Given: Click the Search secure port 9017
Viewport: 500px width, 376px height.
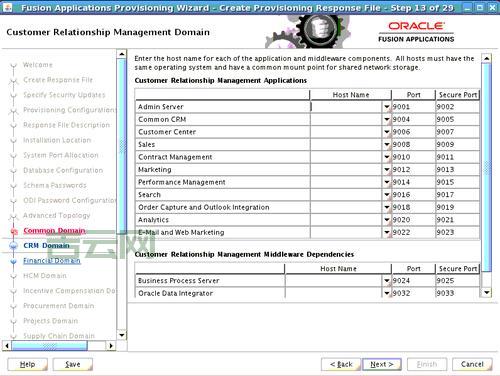Looking at the screenshot, I should (x=457, y=195).
